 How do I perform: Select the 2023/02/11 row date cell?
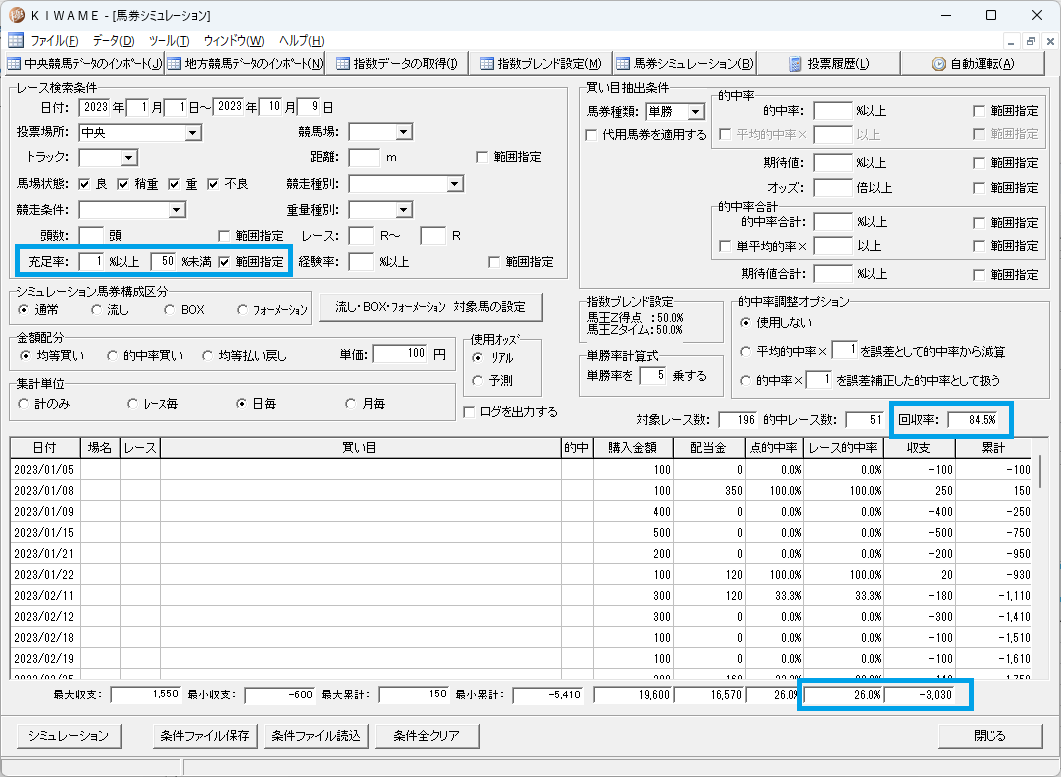pos(45,596)
